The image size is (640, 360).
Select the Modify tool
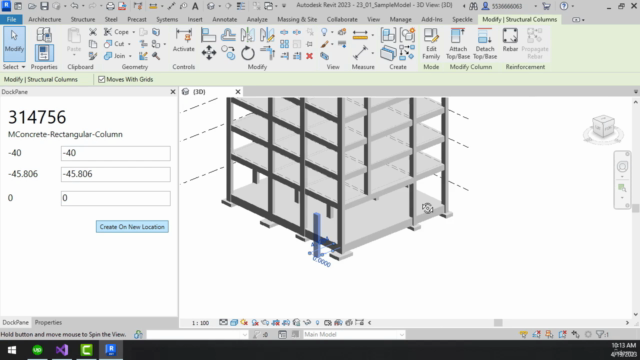coord(14,44)
